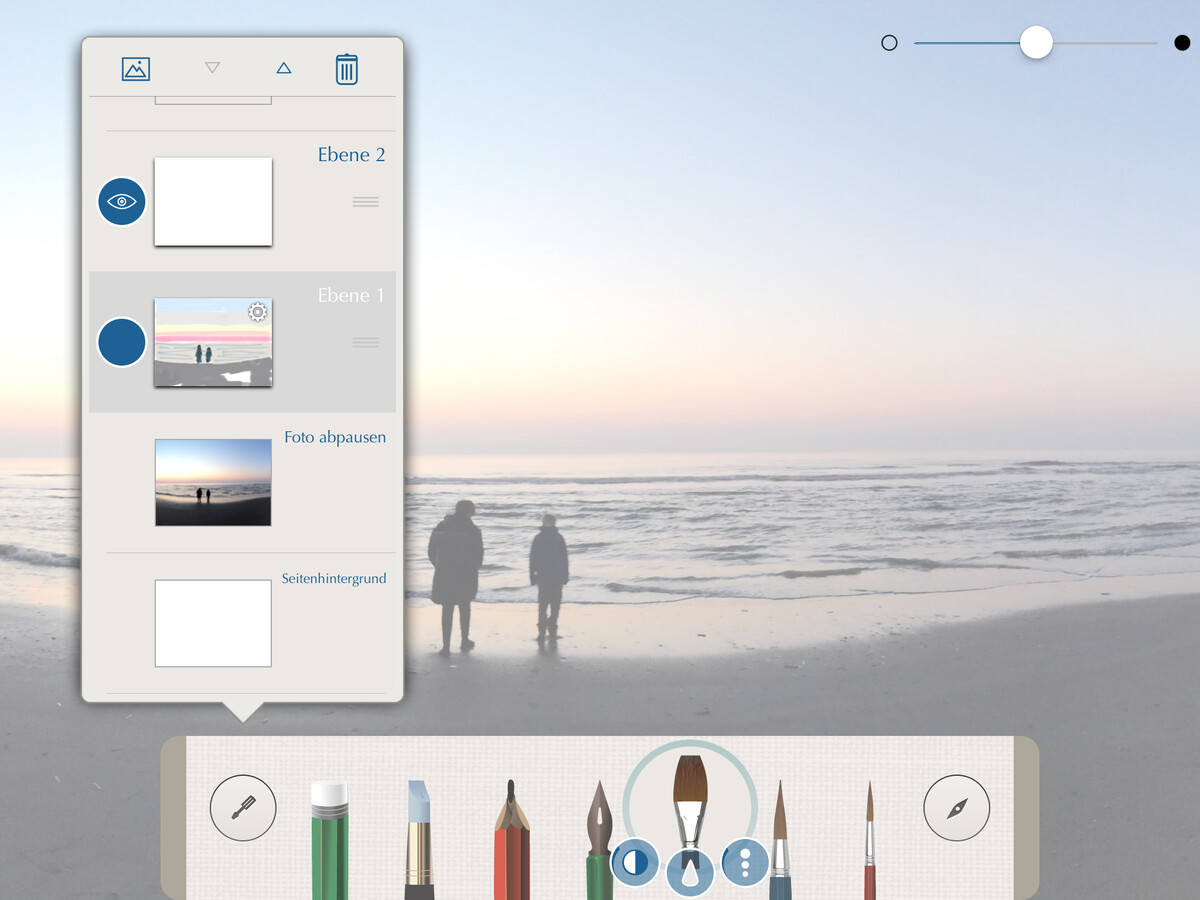Select the Foto abpausen photo thumbnail
The height and width of the screenshot is (900, 1200).
coord(213,482)
